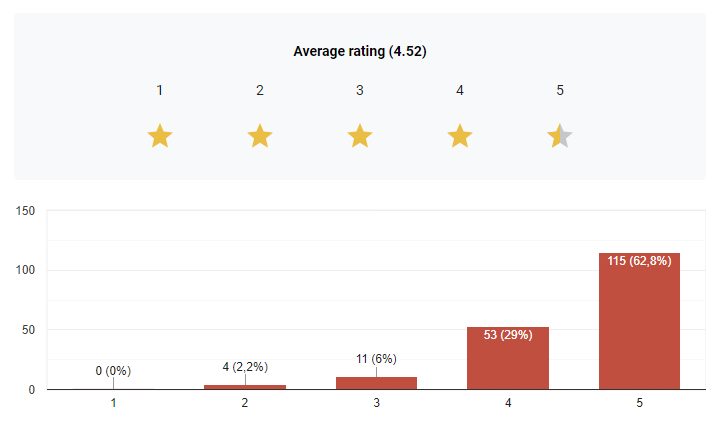Click the first gold star
This screenshot has height=423, width=713.
coord(160,136)
